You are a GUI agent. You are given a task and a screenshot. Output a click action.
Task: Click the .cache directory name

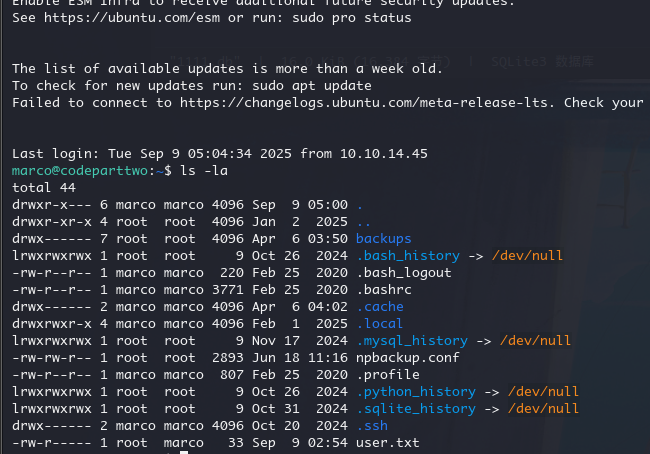(x=380, y=306)
